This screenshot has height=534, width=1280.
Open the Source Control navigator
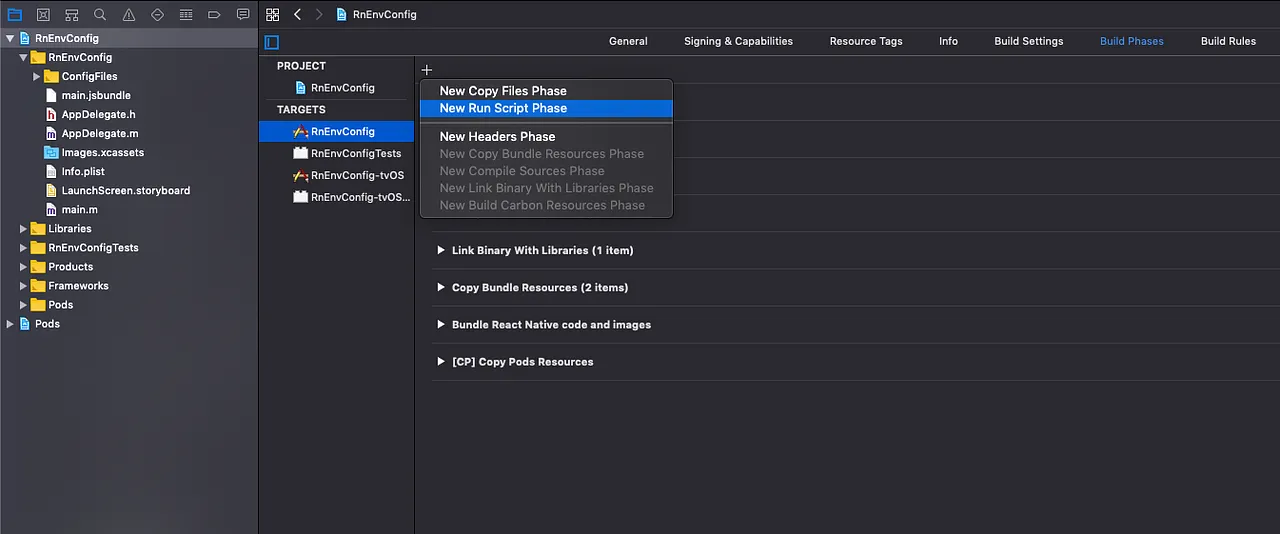43,15
